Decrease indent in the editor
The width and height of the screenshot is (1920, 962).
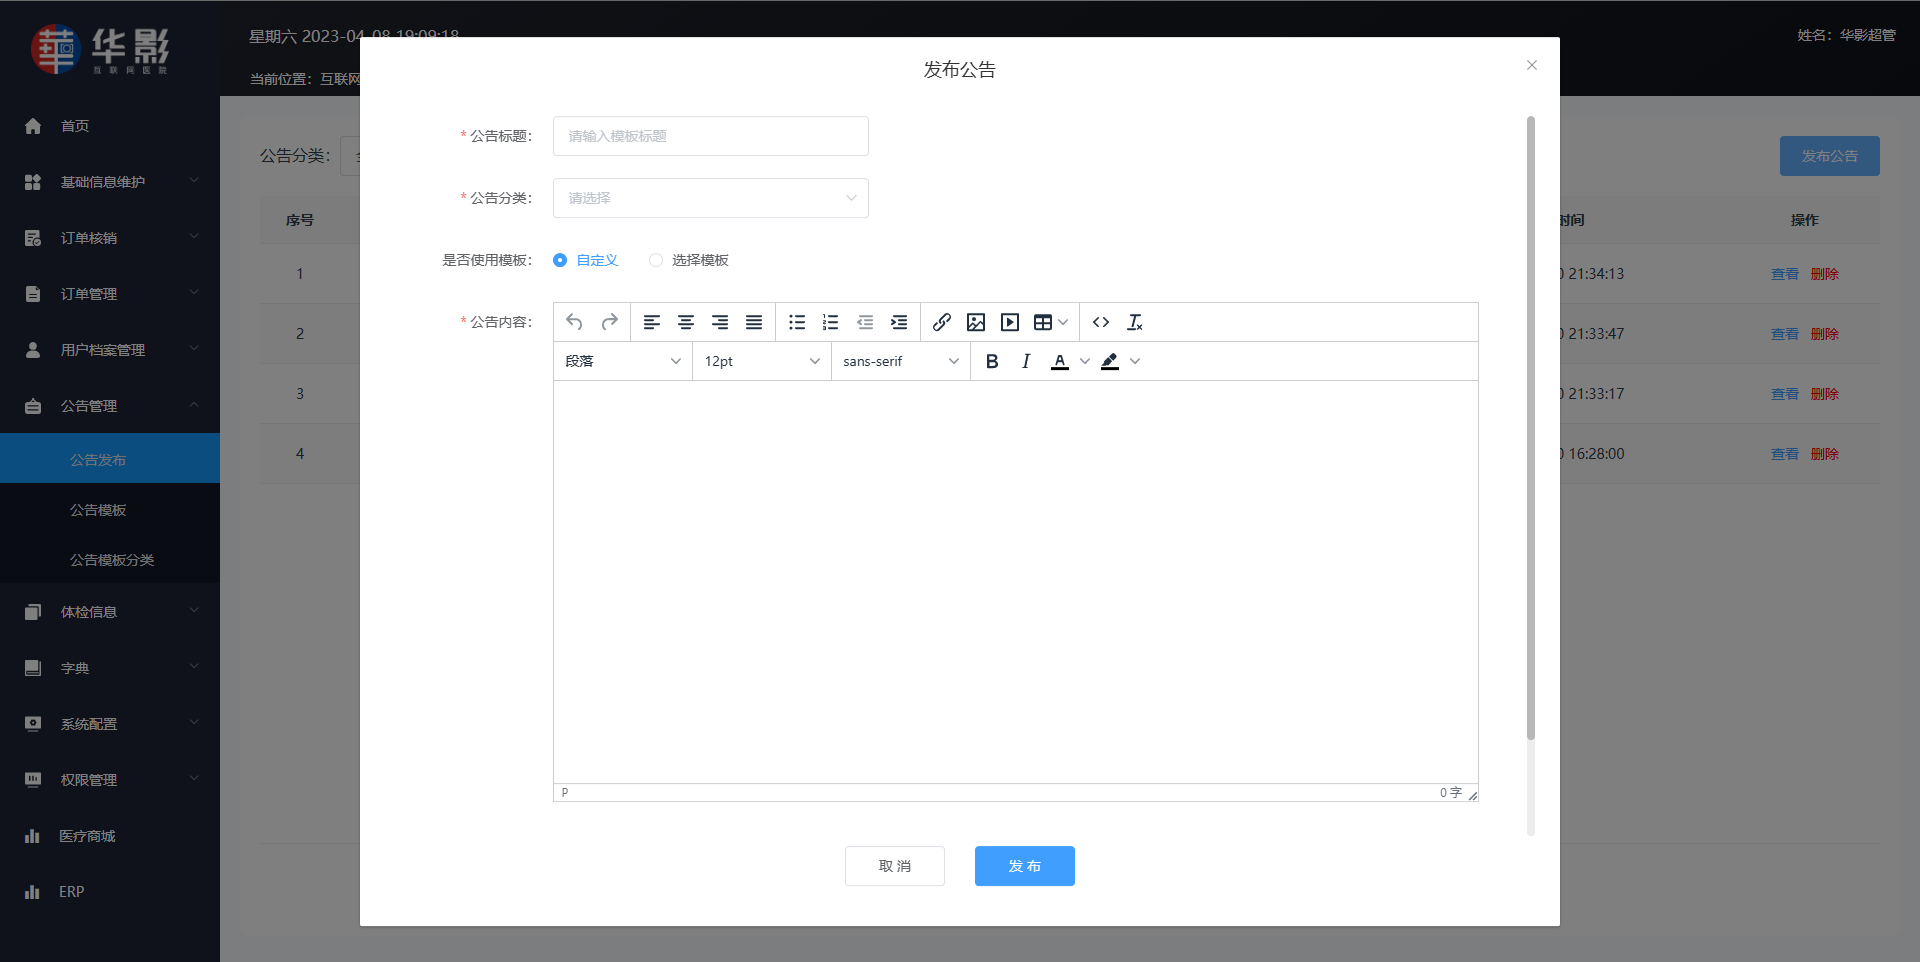[x=865, y=322]
